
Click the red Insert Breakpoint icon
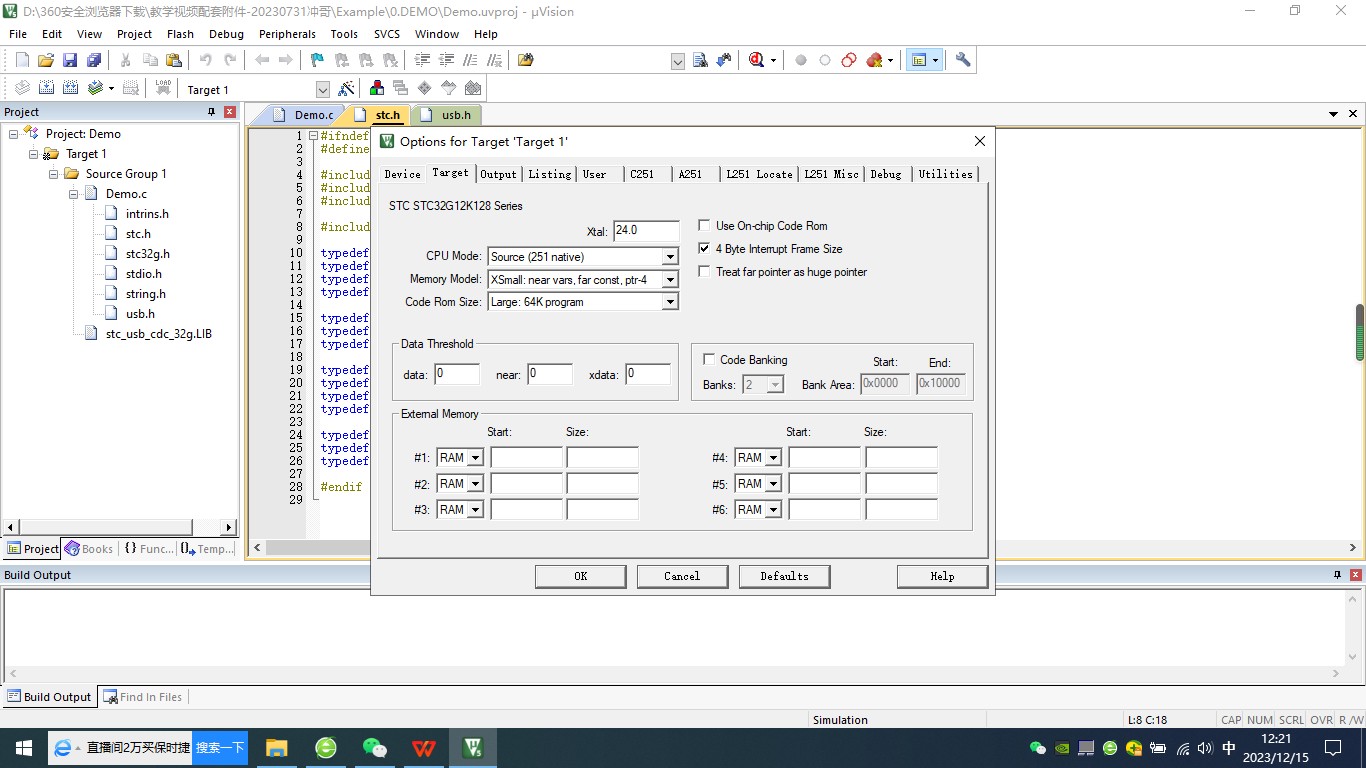[801, 60]
